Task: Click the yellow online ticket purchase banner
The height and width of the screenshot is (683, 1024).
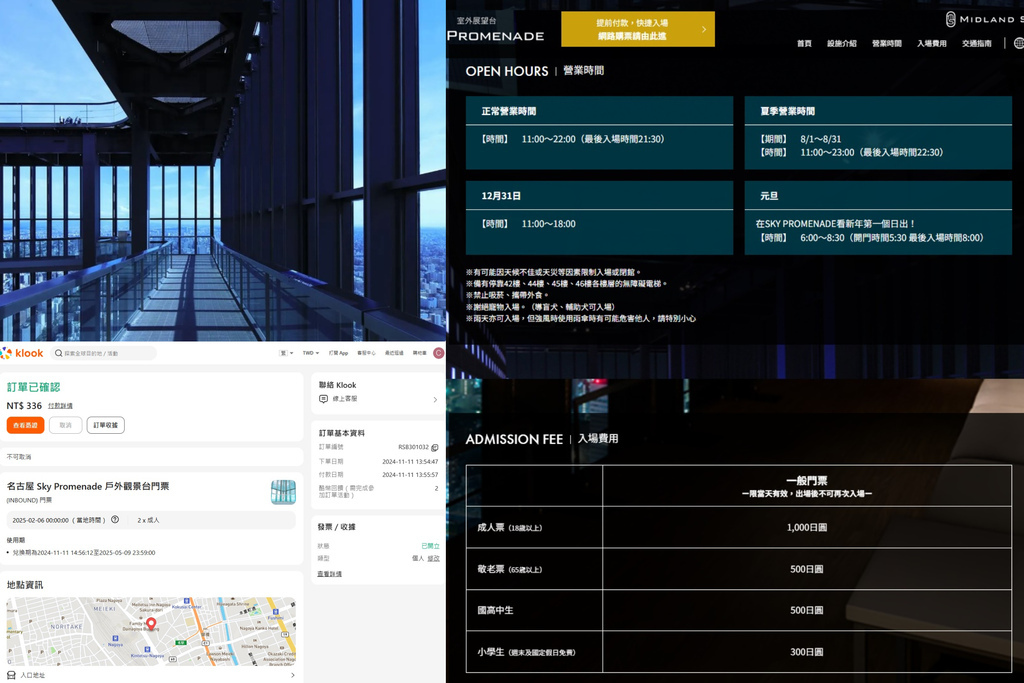Action: (x=637, y=29)
